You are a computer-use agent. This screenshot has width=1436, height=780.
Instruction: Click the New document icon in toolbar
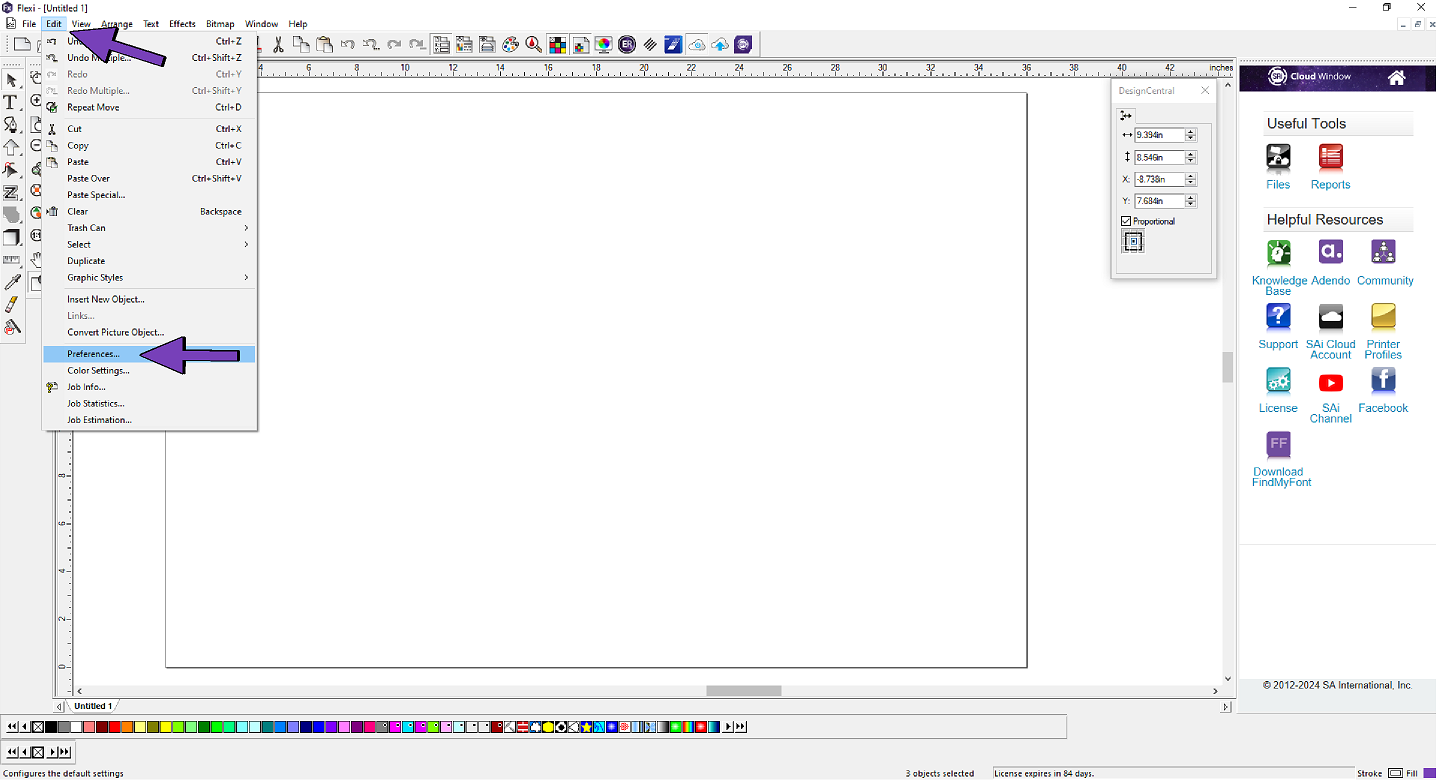tap(22, 44)
